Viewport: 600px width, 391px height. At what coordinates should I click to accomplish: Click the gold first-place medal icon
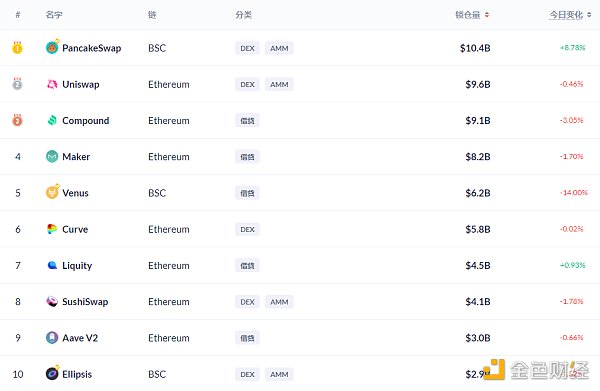point(17,47)
